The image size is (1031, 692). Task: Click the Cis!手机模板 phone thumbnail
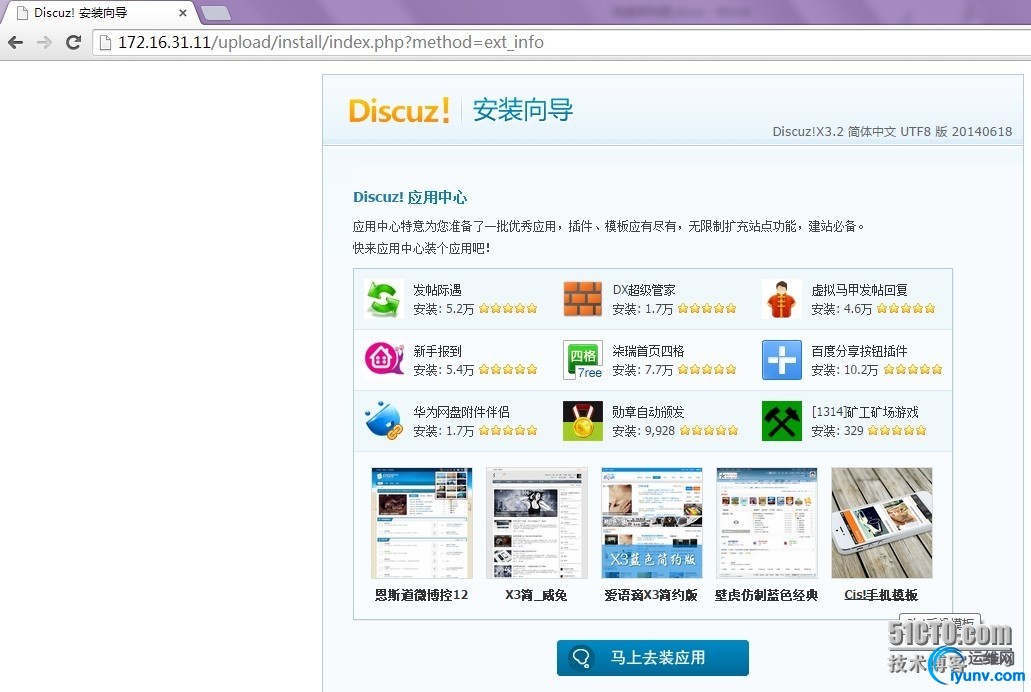click(x=882, y=523)
